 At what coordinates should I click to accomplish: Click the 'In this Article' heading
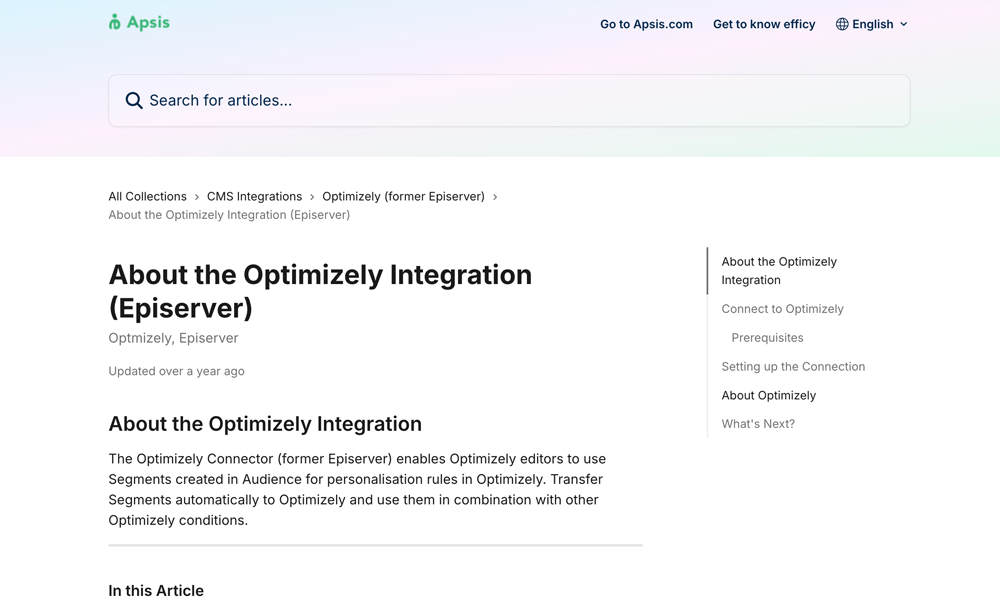click(156, 590)
